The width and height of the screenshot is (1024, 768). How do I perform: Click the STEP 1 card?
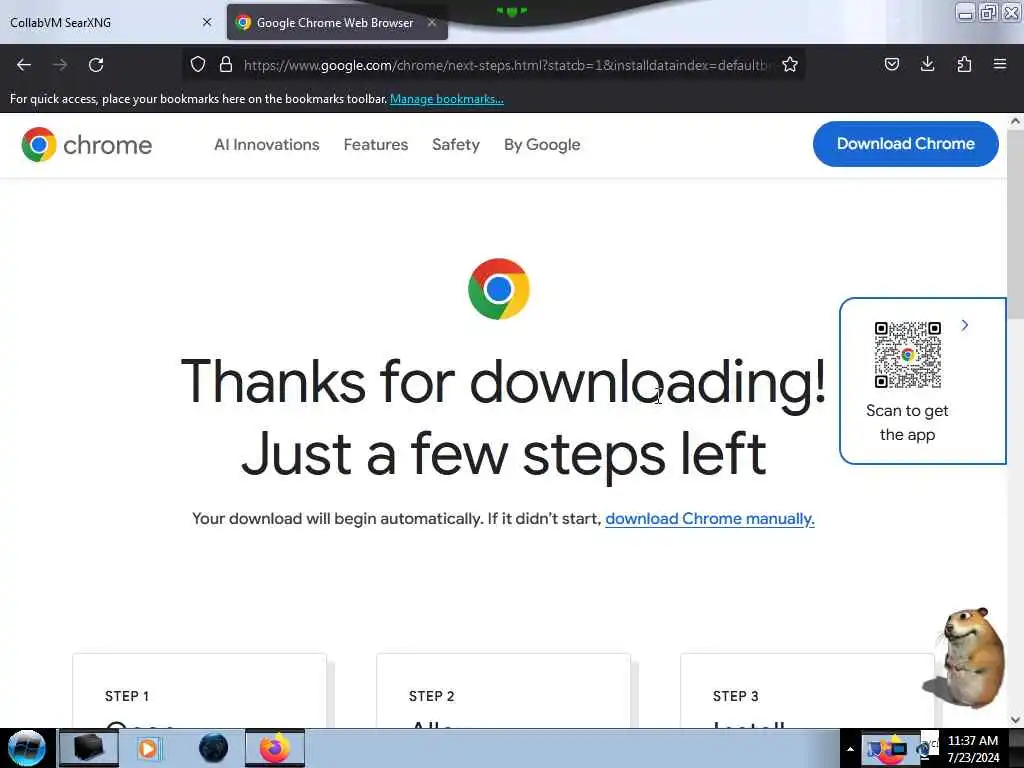coord(199,690)
